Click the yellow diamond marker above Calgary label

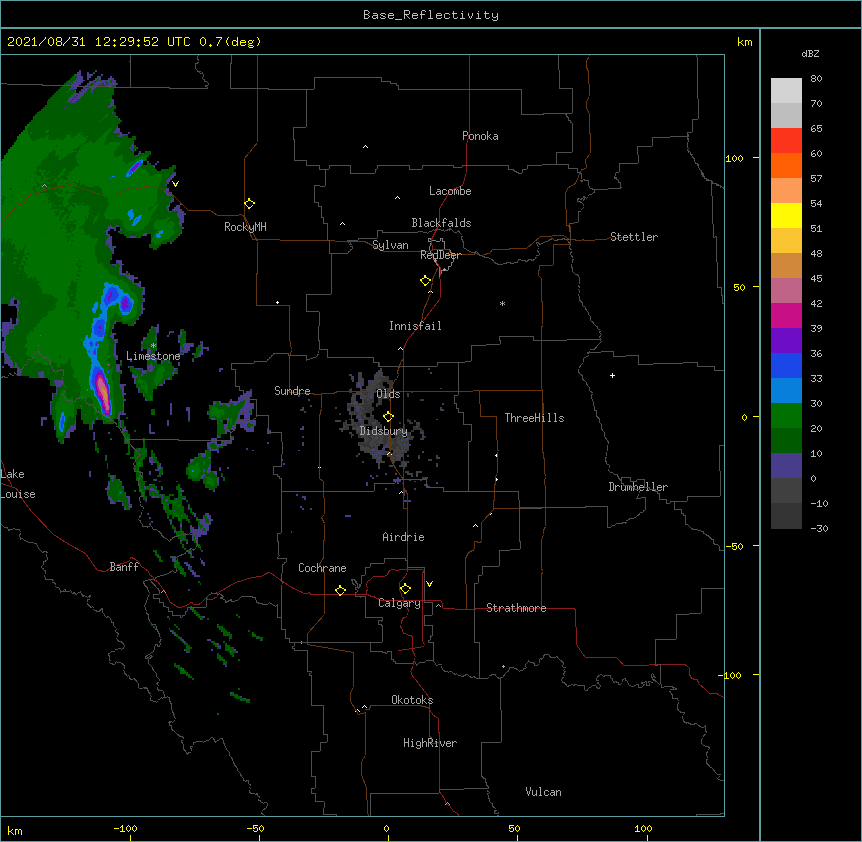click(406, 589)
